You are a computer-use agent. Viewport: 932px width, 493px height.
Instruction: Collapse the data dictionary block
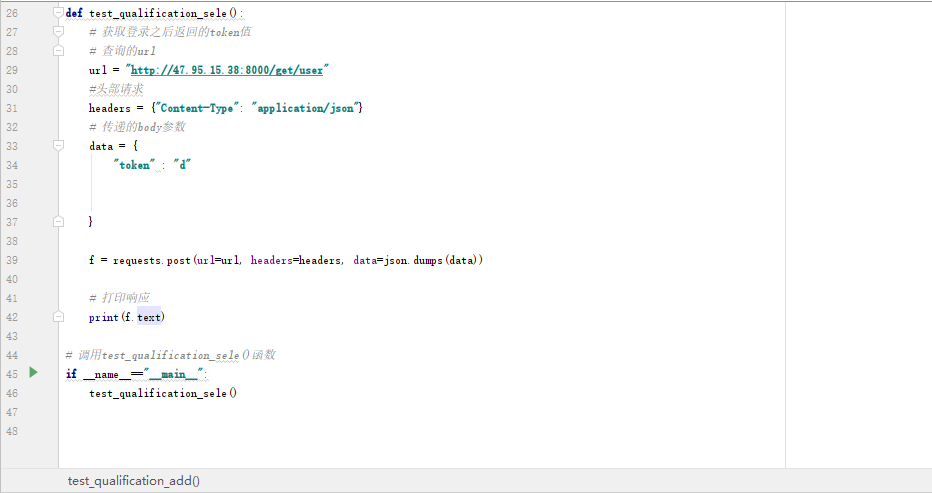tap(58, 146)
